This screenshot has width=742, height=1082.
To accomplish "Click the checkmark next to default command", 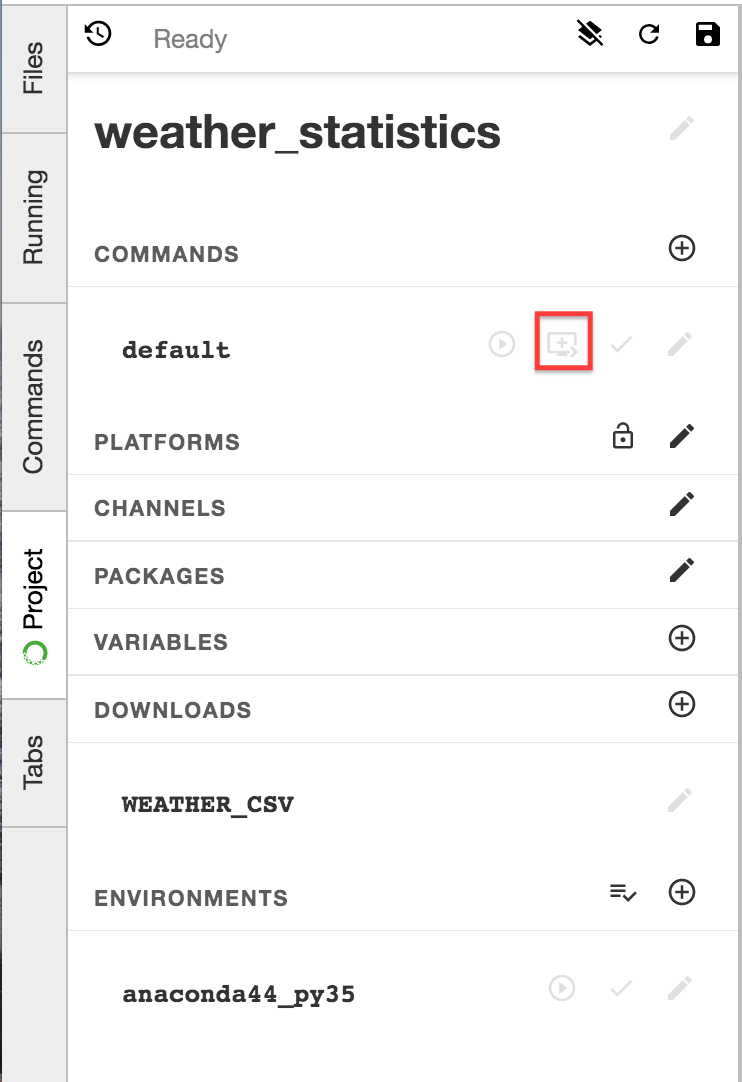I will click(622, 345).
